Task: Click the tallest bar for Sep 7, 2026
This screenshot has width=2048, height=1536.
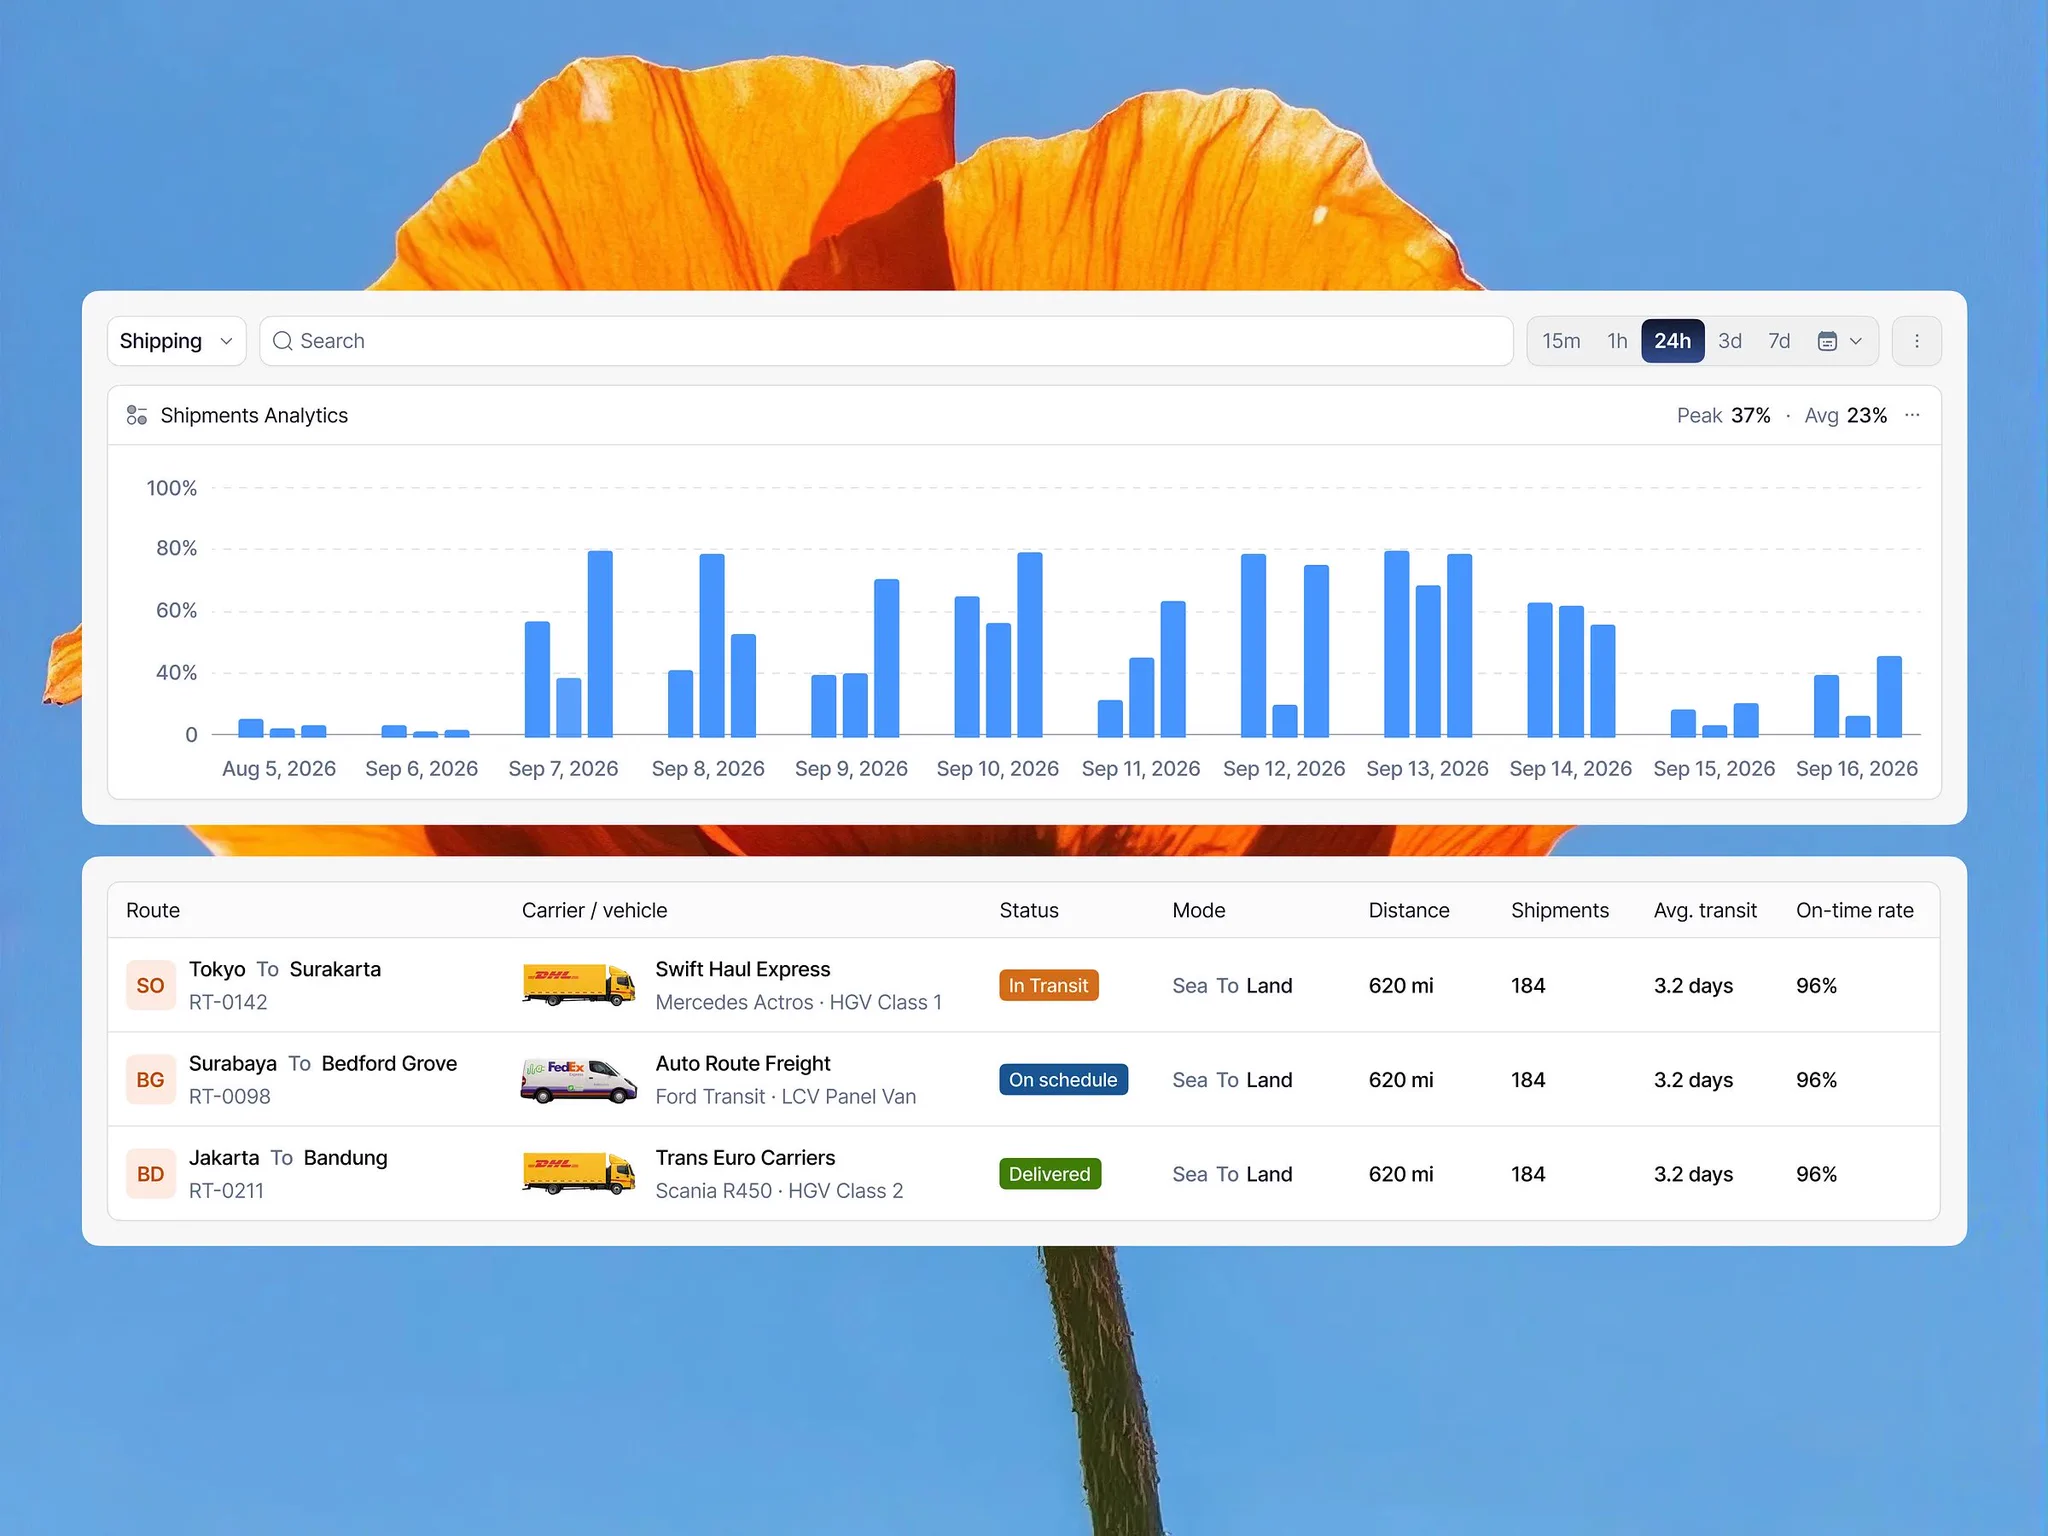Action: point(600,644)
